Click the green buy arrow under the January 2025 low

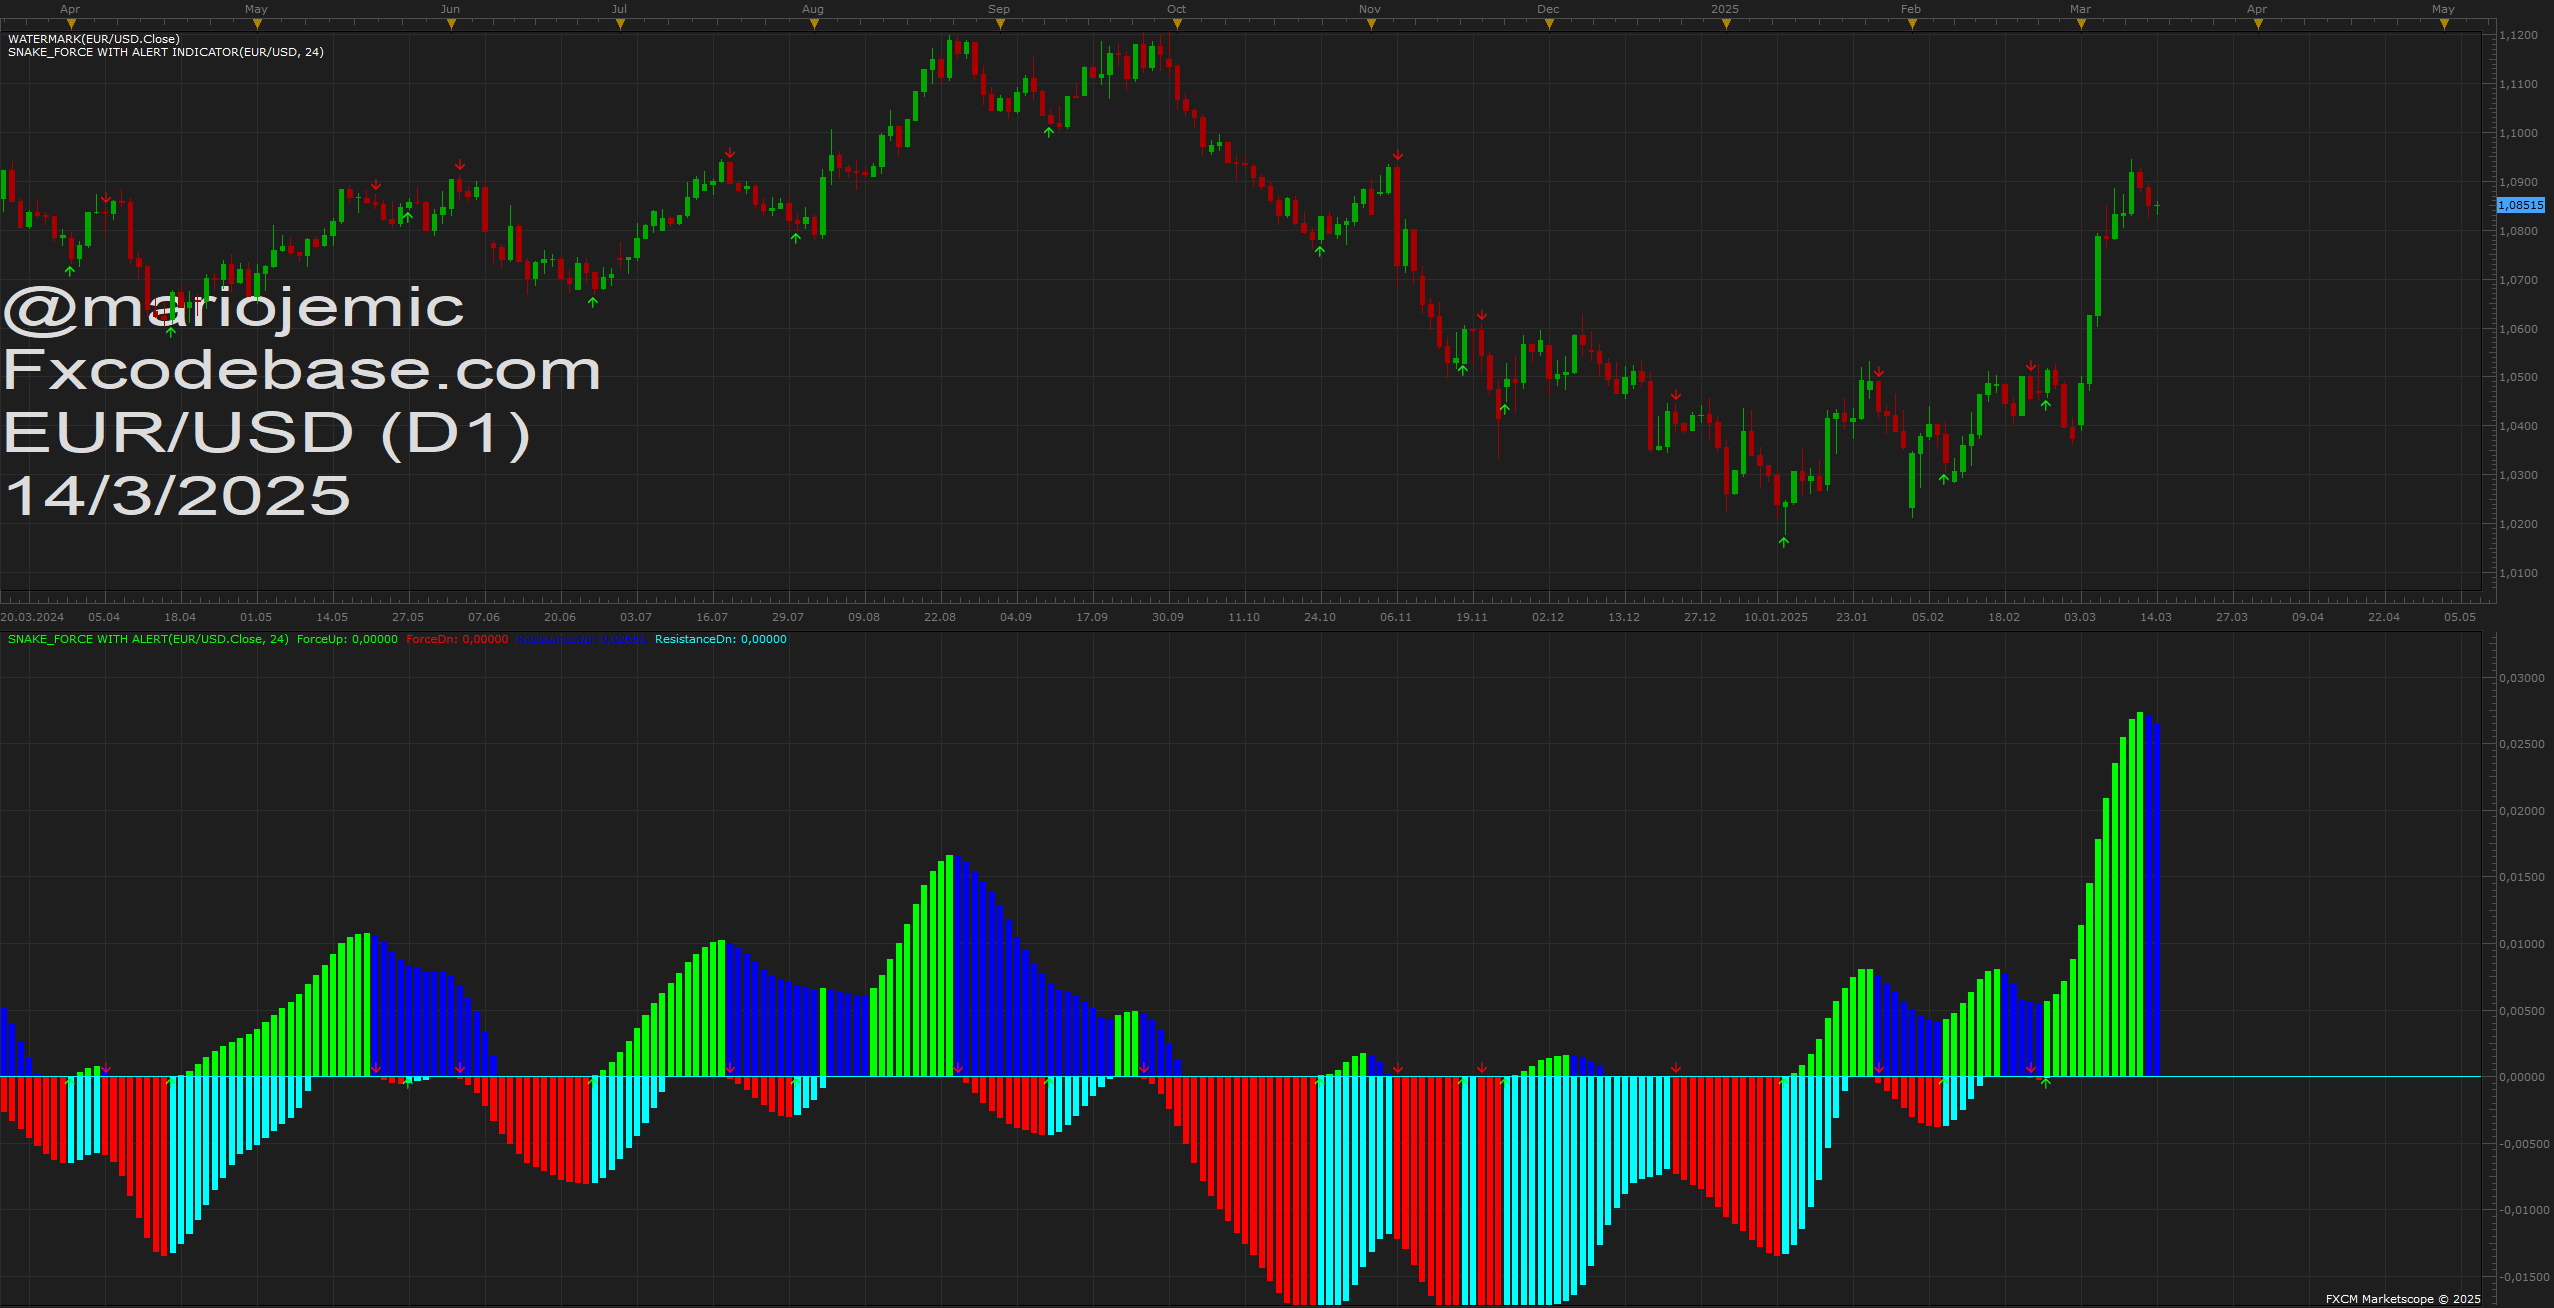(x=1784, y=542)
